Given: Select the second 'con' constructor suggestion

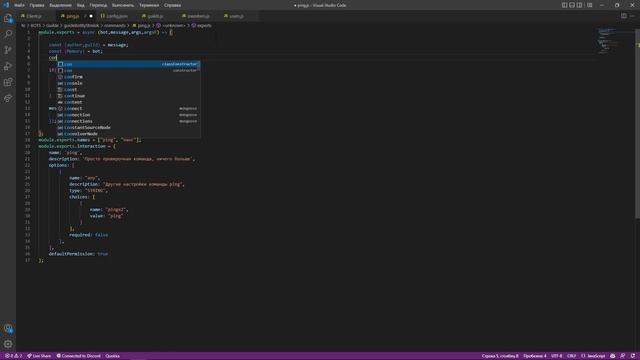Looking at the screenshot, I should click(x=129, y=71).
